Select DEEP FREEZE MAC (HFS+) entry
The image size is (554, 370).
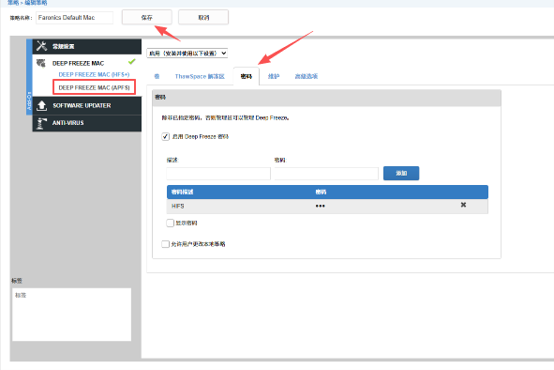pyautogui.click(x=94, y=75)
